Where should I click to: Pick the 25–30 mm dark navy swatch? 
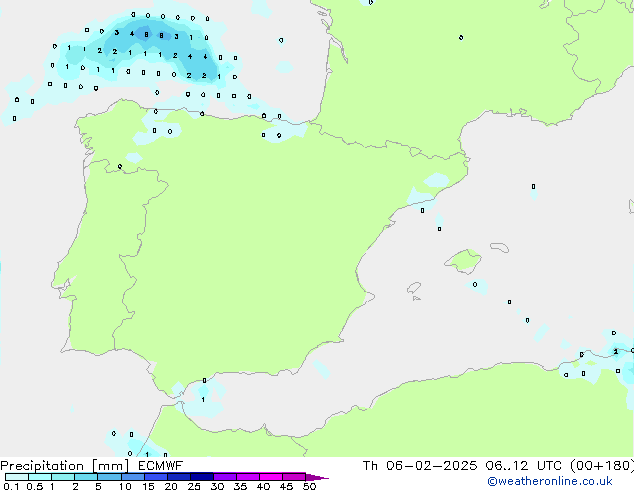tap(201, 477)
